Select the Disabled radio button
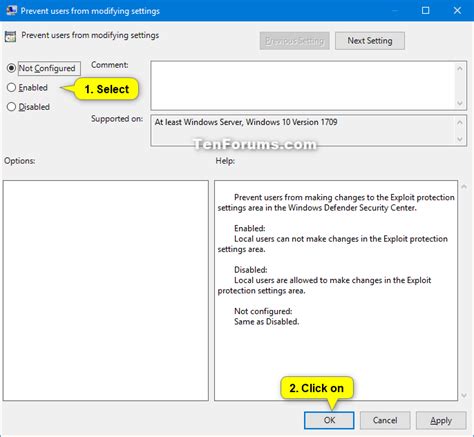This screenshot has height=437, width=474. [x=11, y=107]
